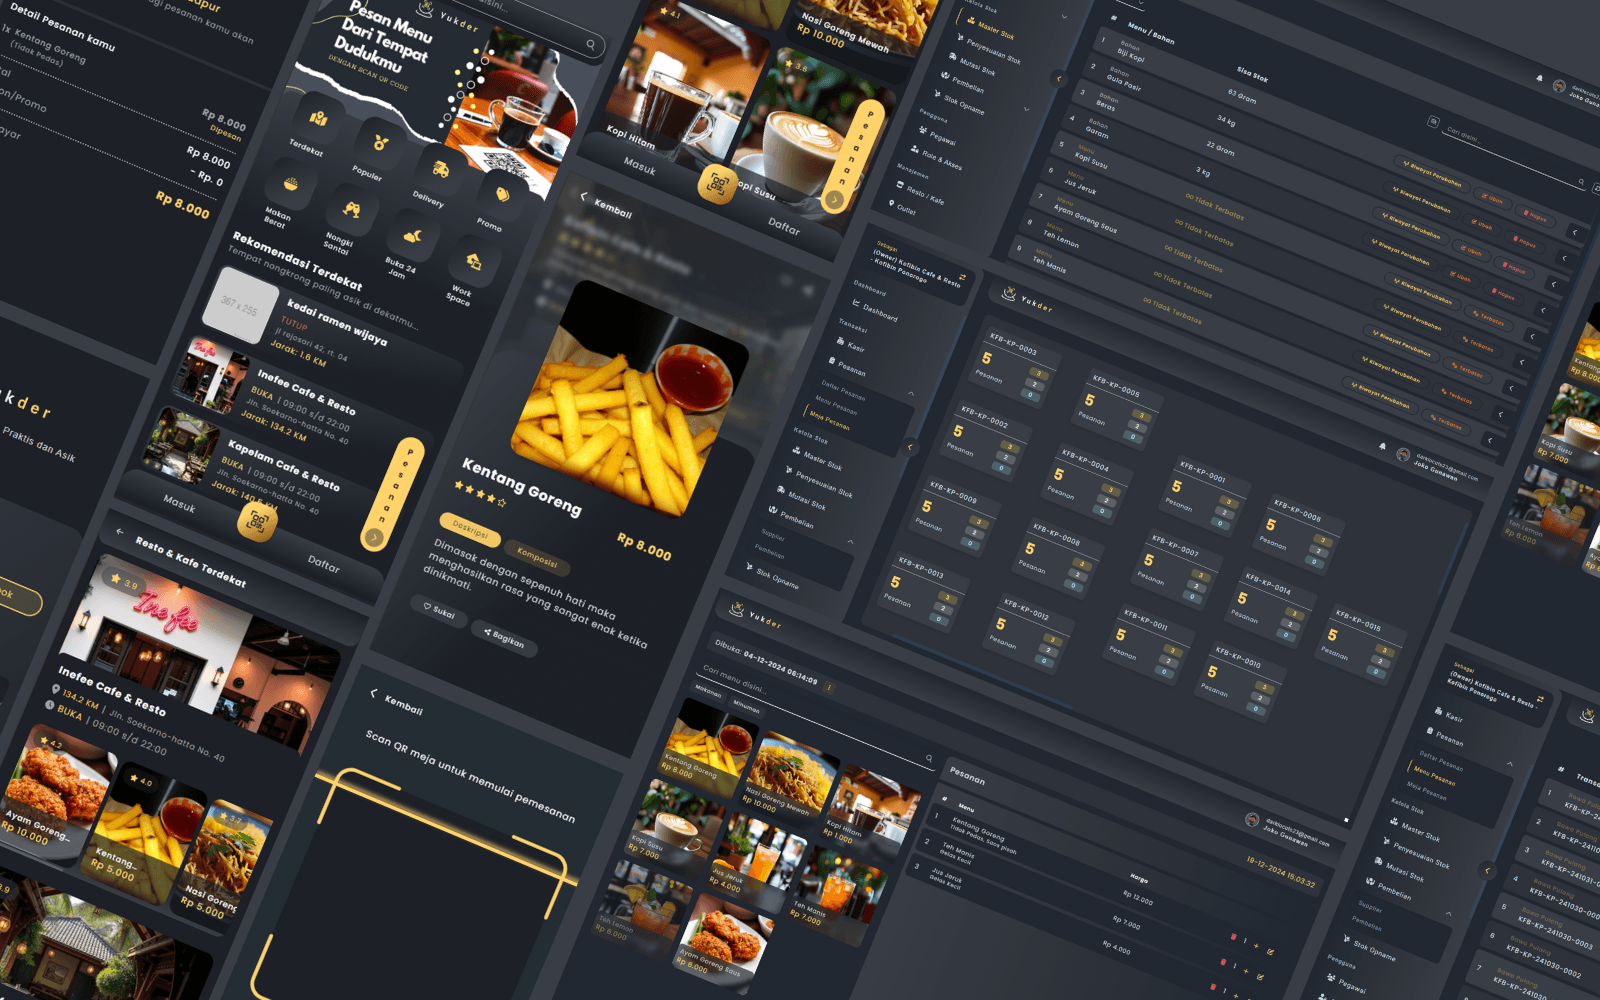The height and width of the screenshot is (1000, 1600).
Task: Tap the Makan Berat bowl icon
Action: tap(290, 184)
